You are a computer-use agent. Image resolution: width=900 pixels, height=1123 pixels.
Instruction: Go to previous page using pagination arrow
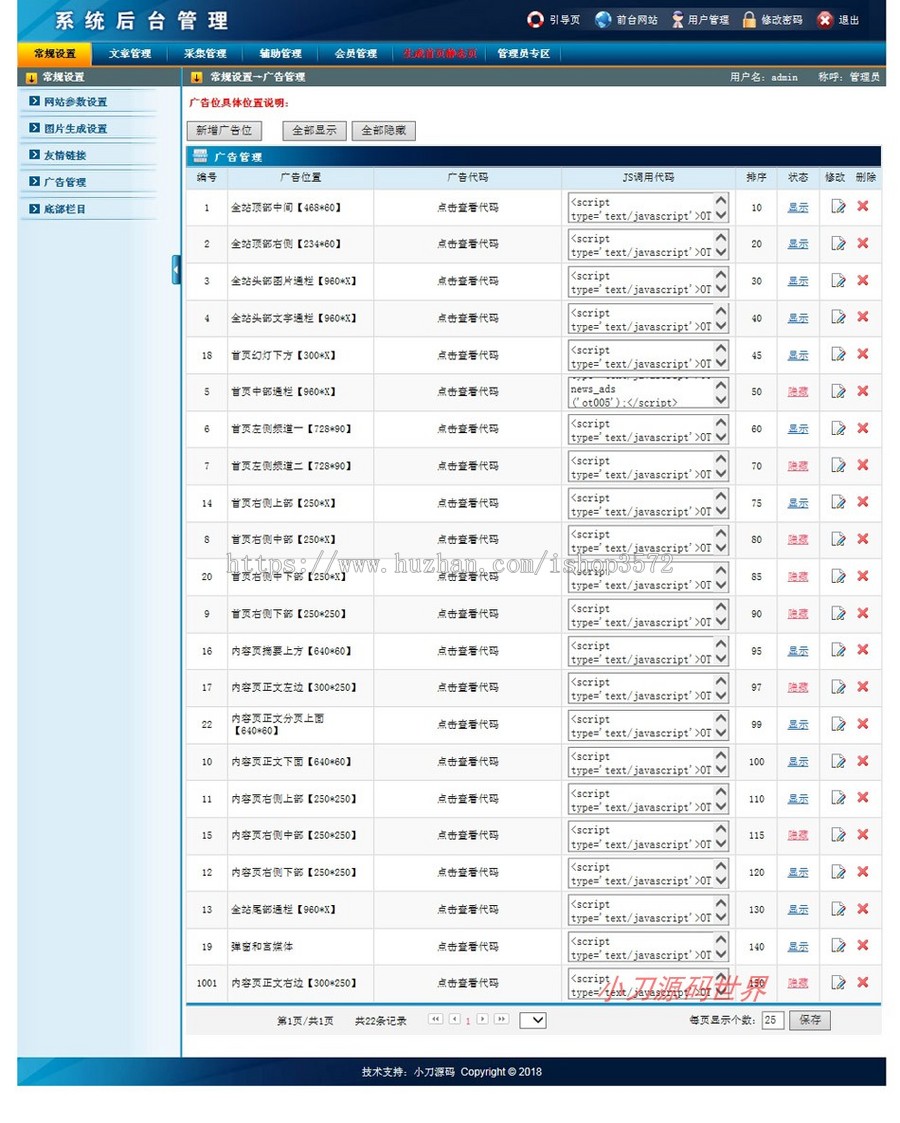(455, 1019)
